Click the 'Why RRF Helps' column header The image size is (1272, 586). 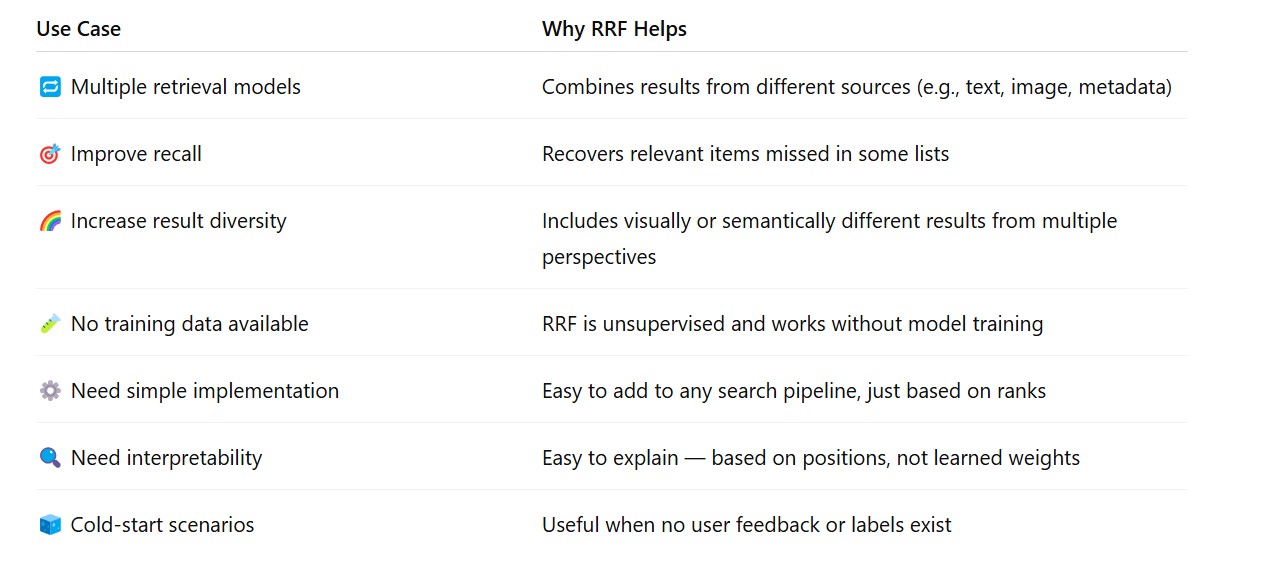tap(614, 29)
